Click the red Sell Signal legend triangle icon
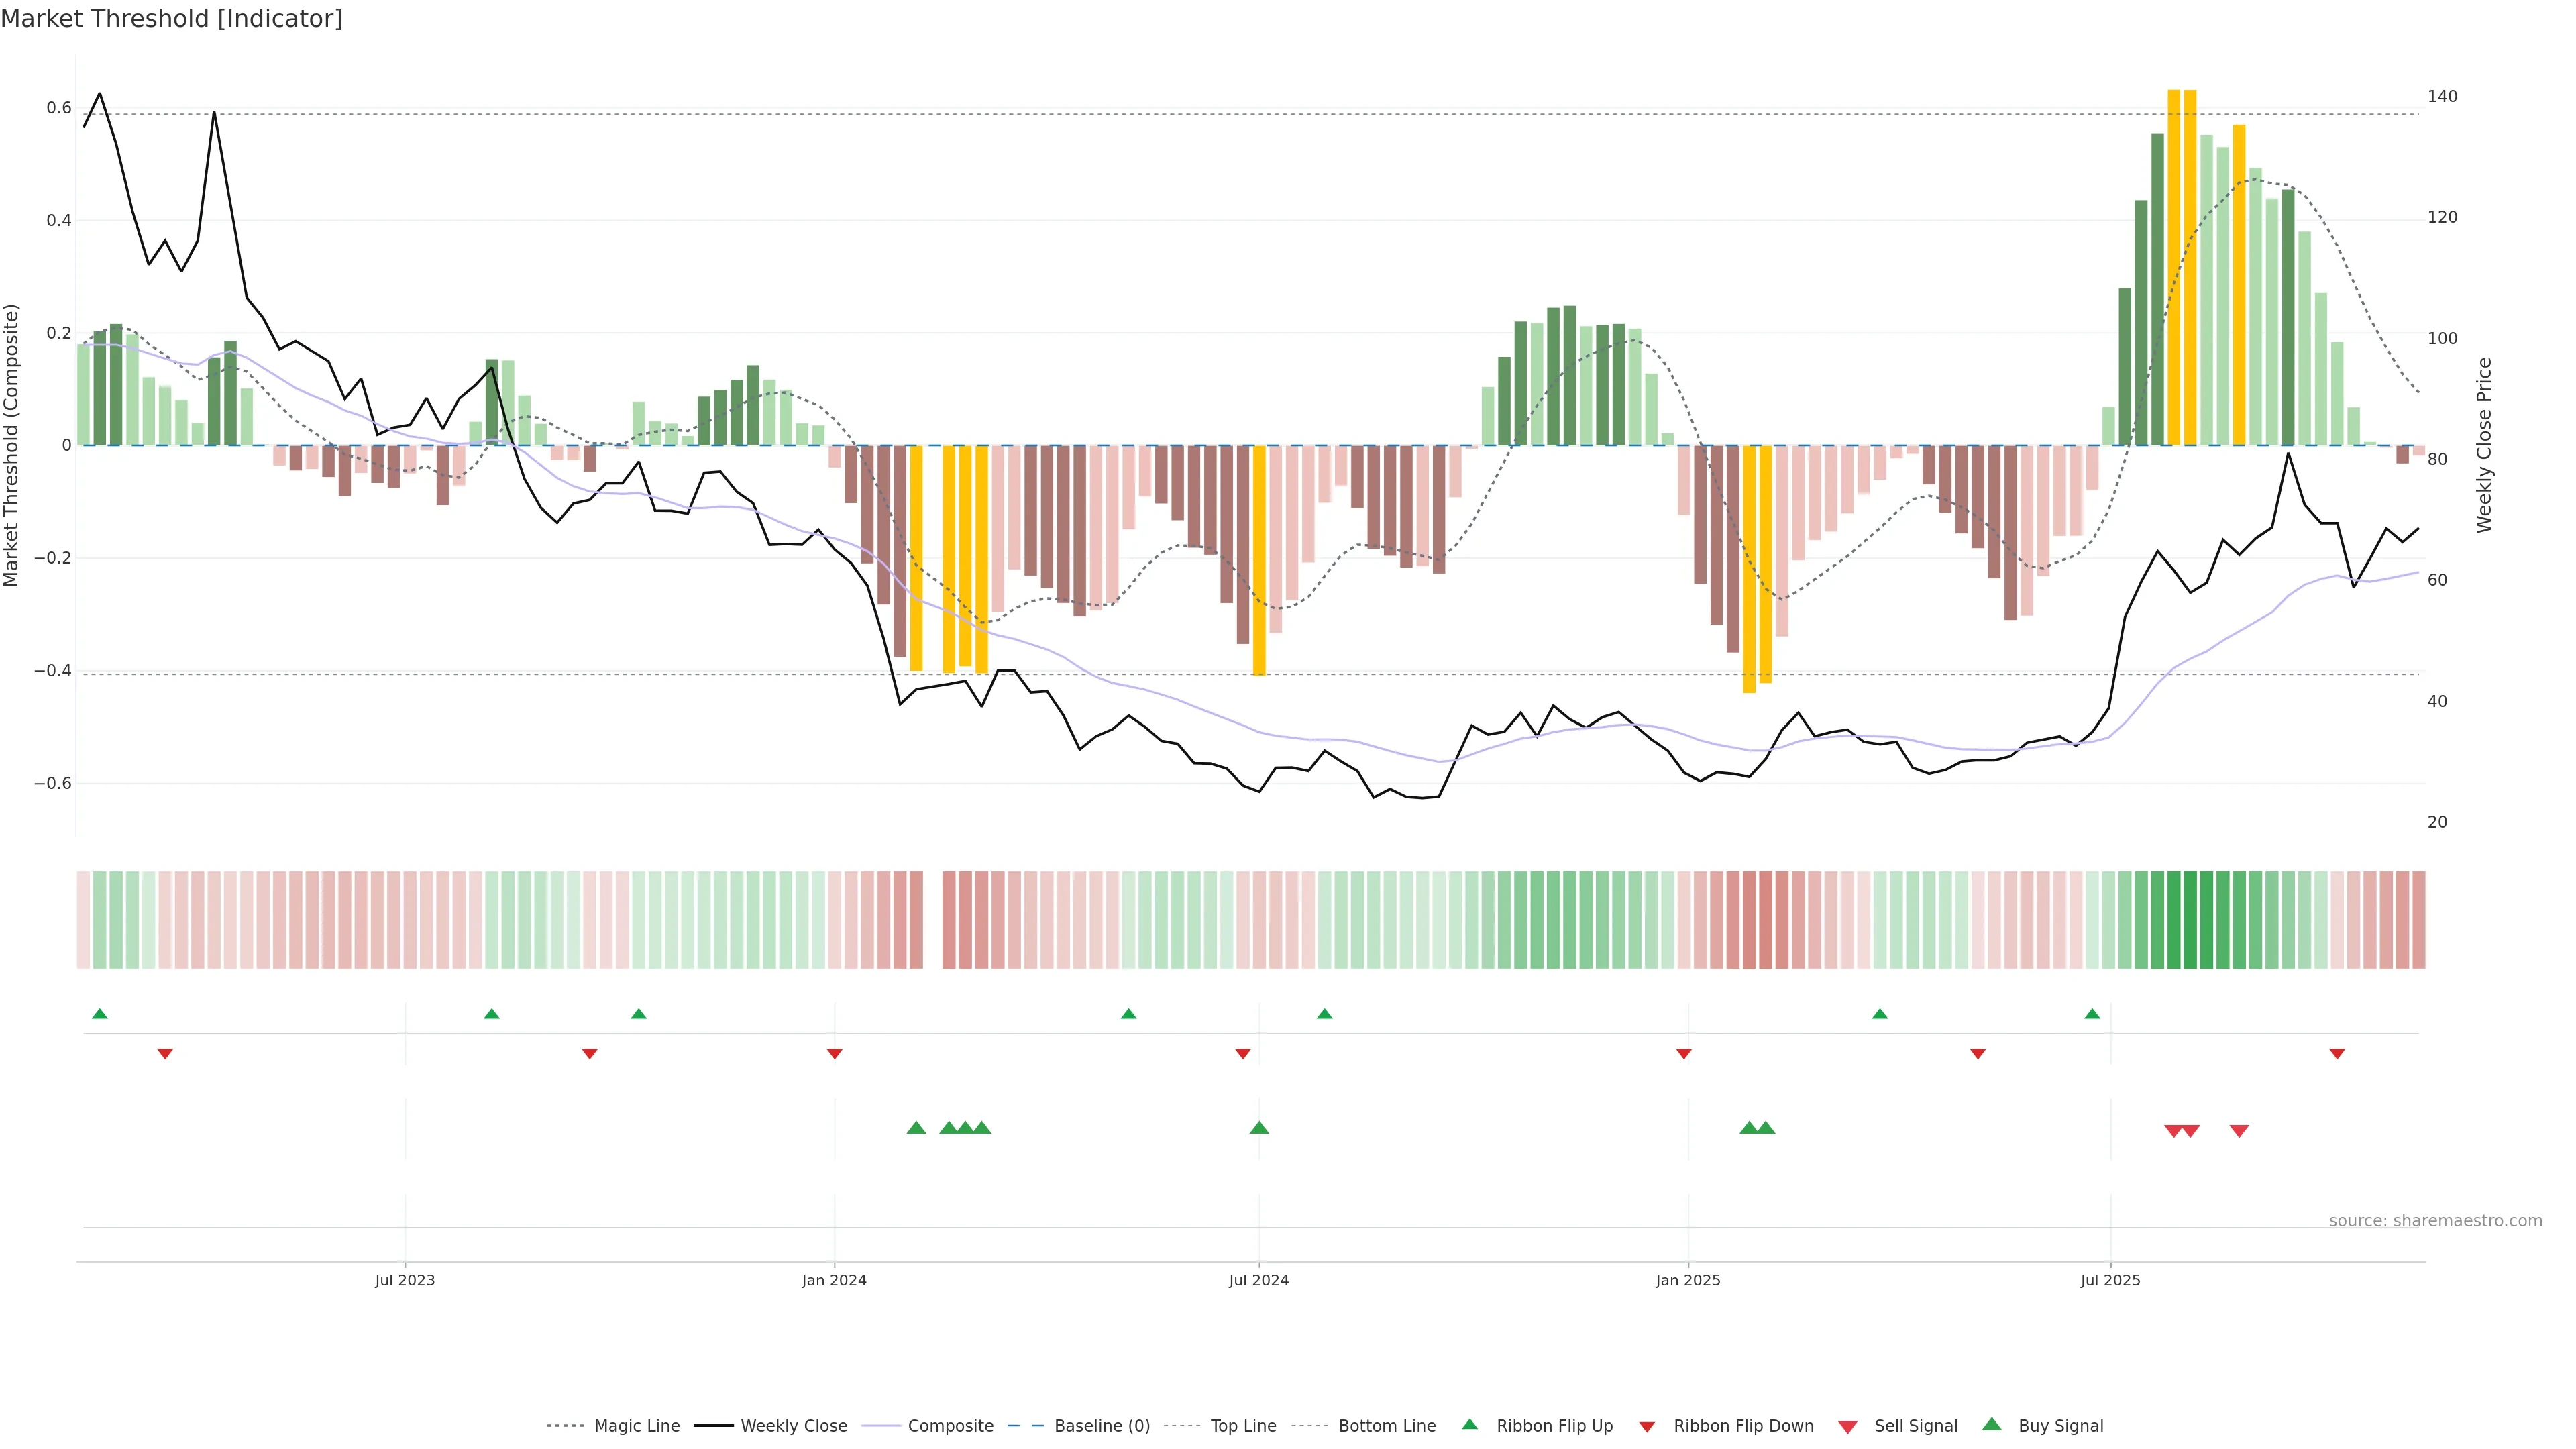This screenshot has width=2576, height=1449. 1847,1427
